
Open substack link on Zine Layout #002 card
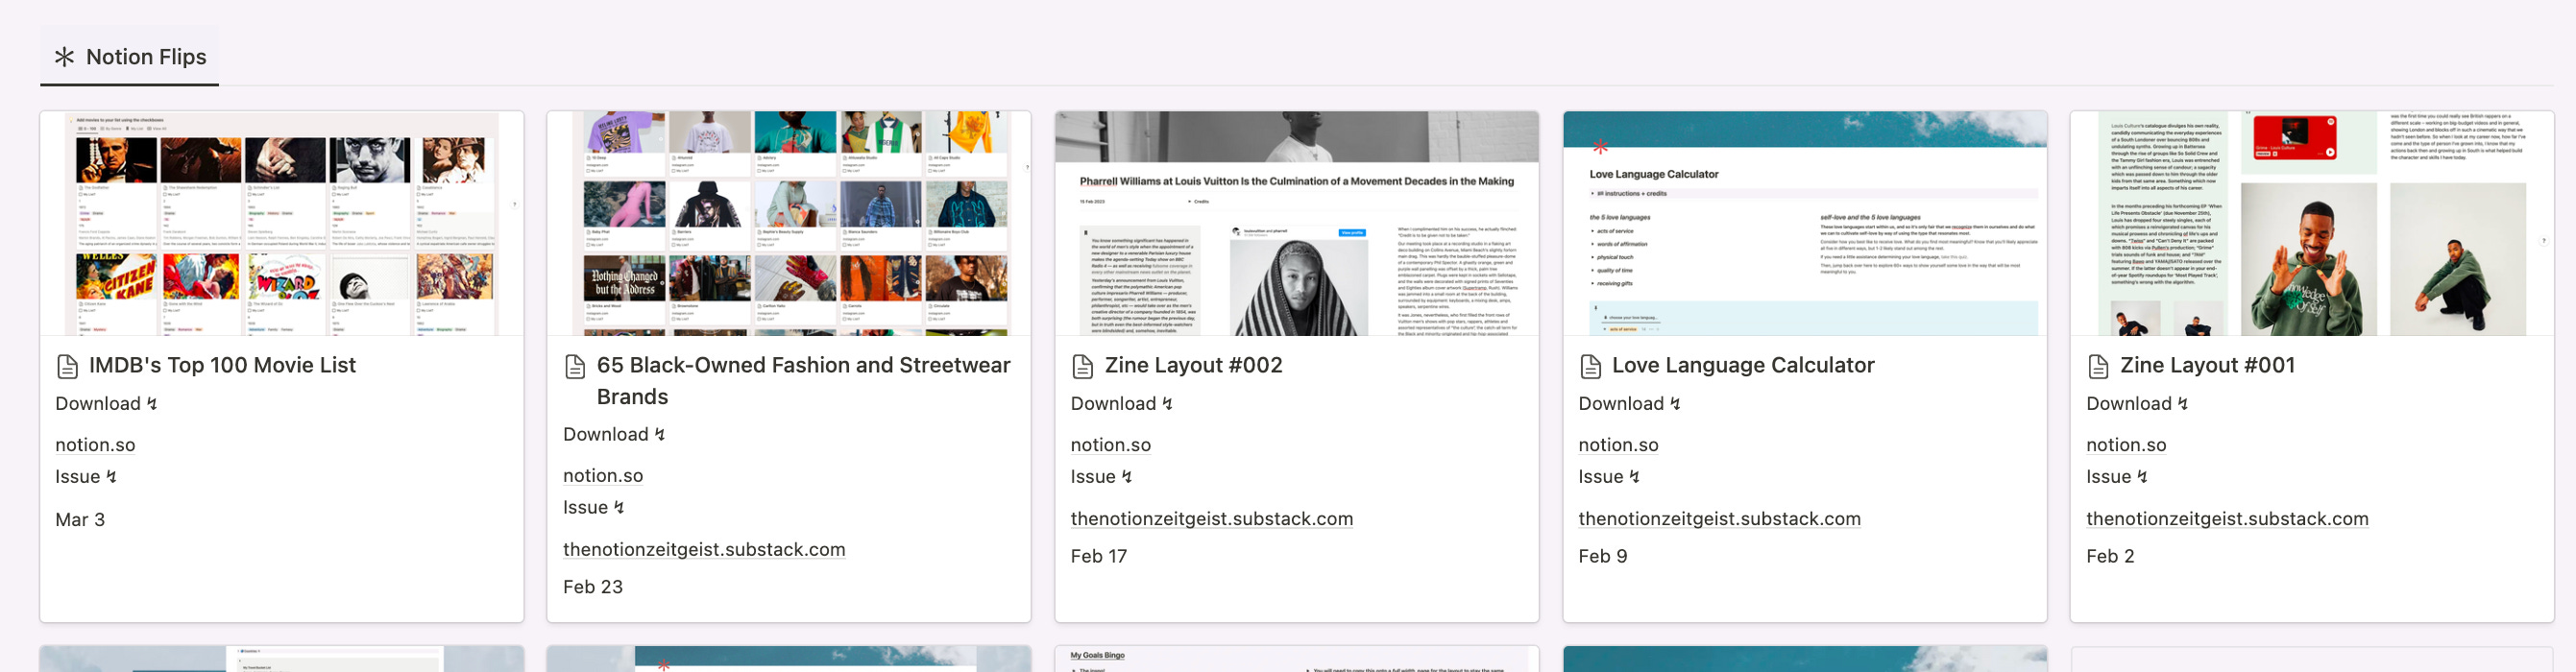pos(1212,519)
